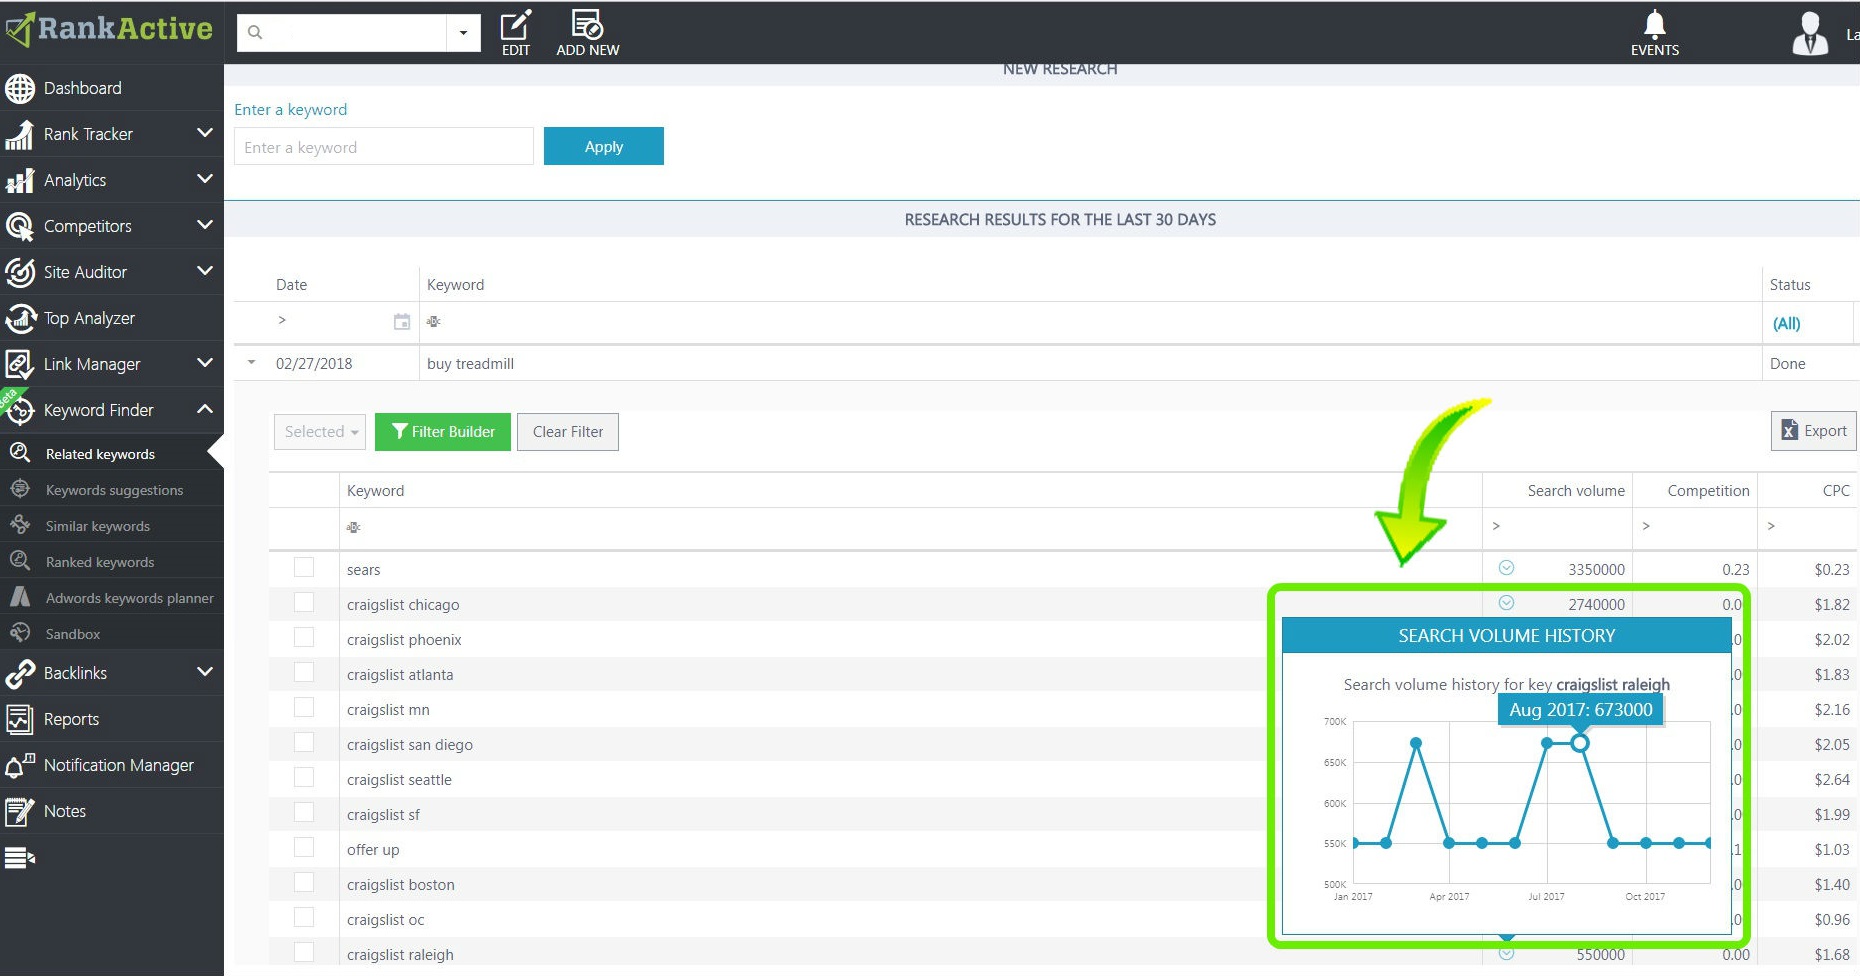Show search volume history for craigslist chicago
Image resolution: width=1860 pixels, height=976 pixels.
pos(1506,603)
